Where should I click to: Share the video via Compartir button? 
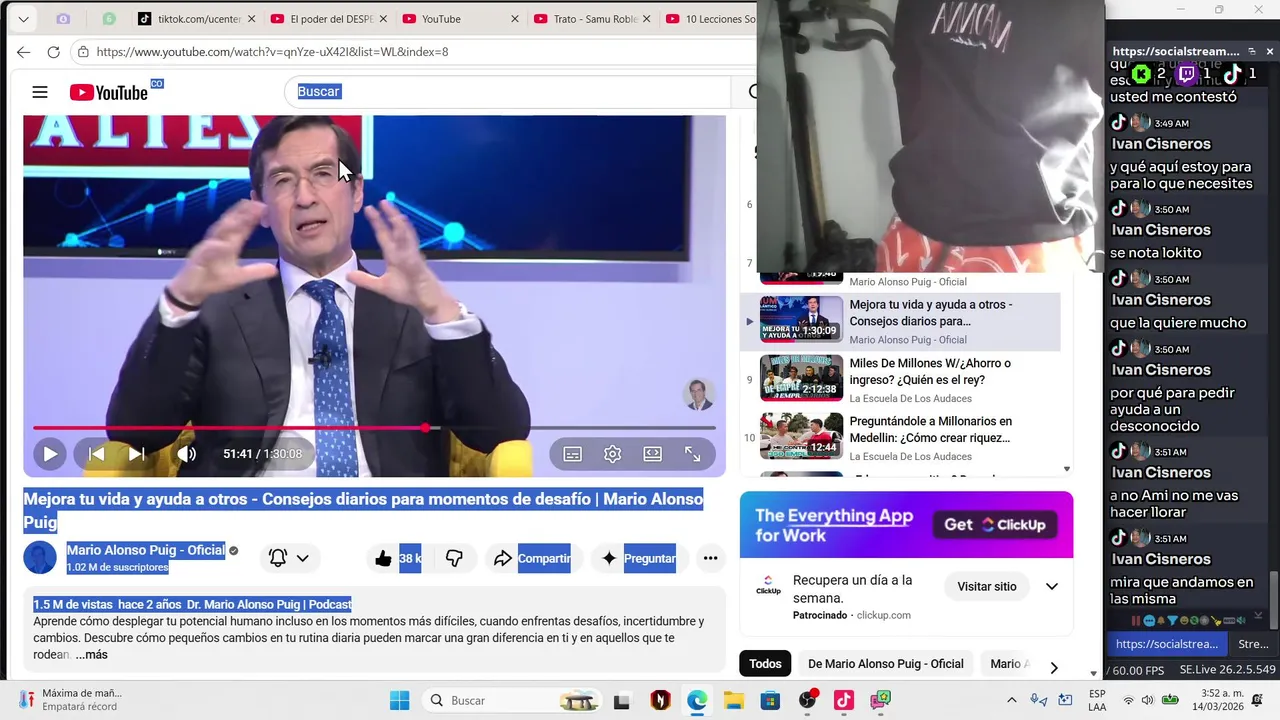[532, 559]
